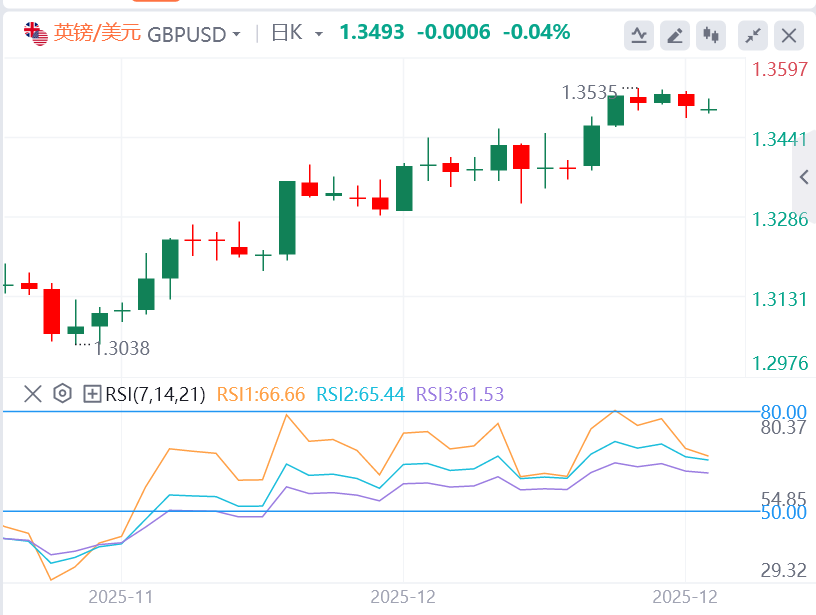This screenshot has height=615, width=816.
Task: Click the collapse/shrink chart arrows icon
Action: pyautogui.click(x=753, y=36)
